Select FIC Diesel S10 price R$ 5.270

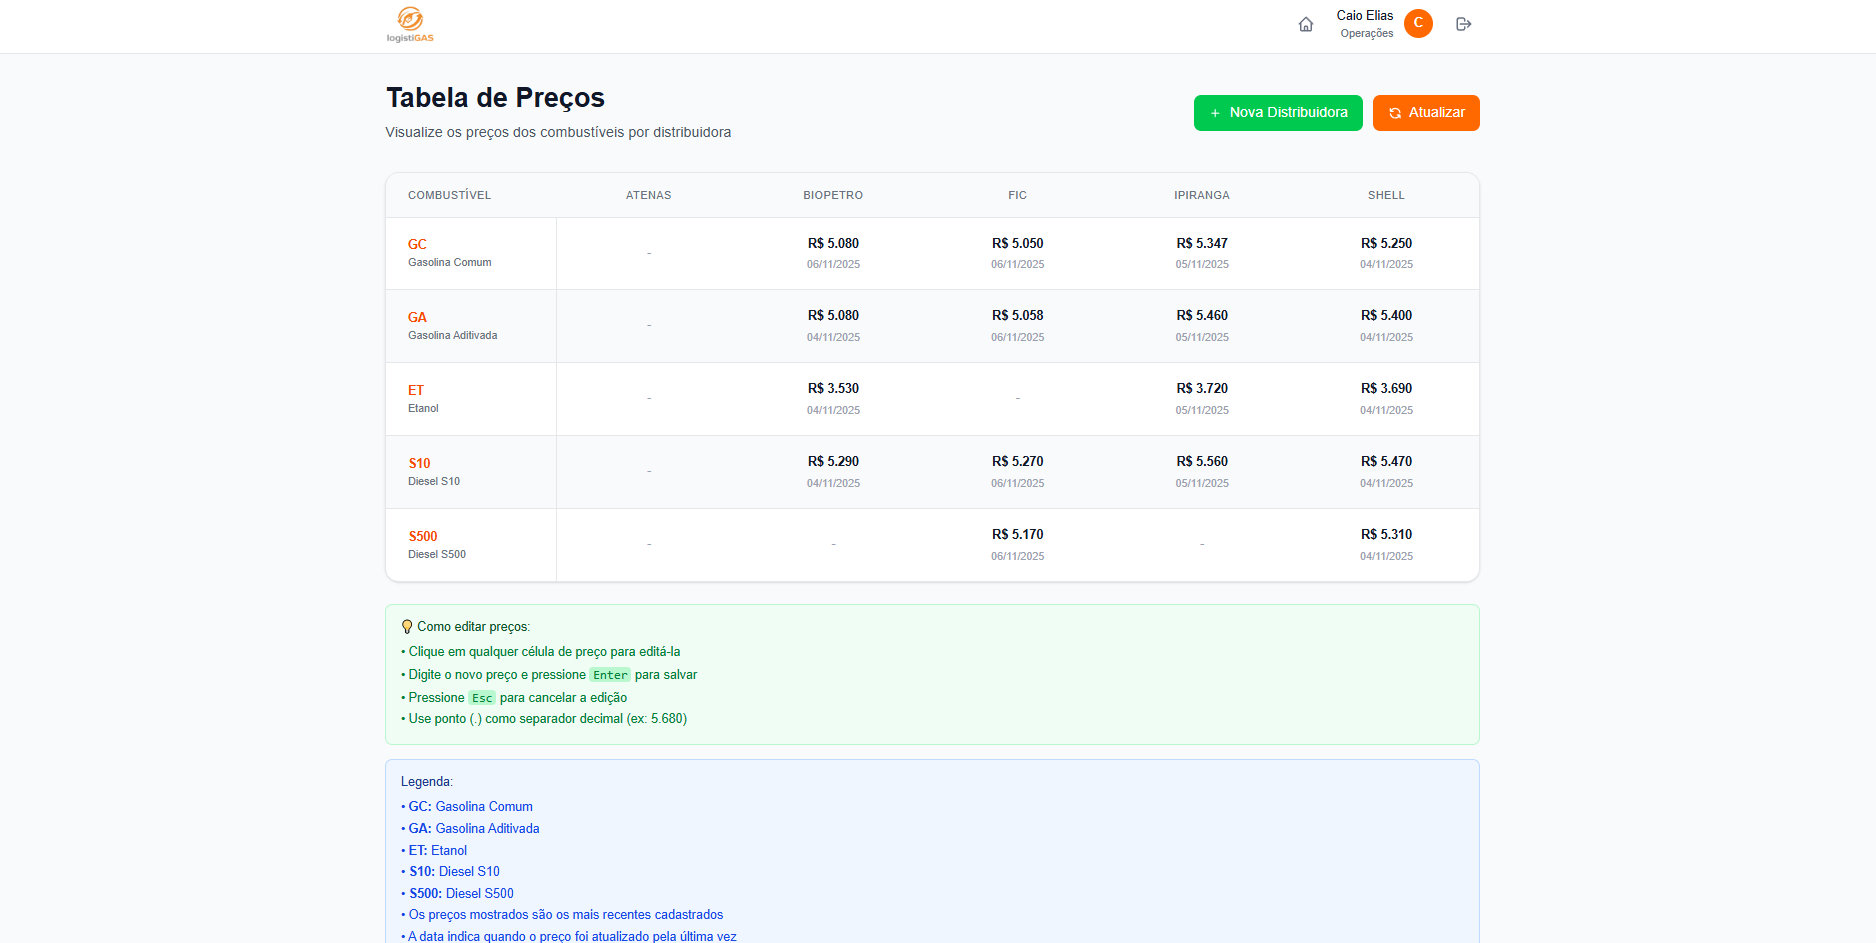(x=1017, y=462)
